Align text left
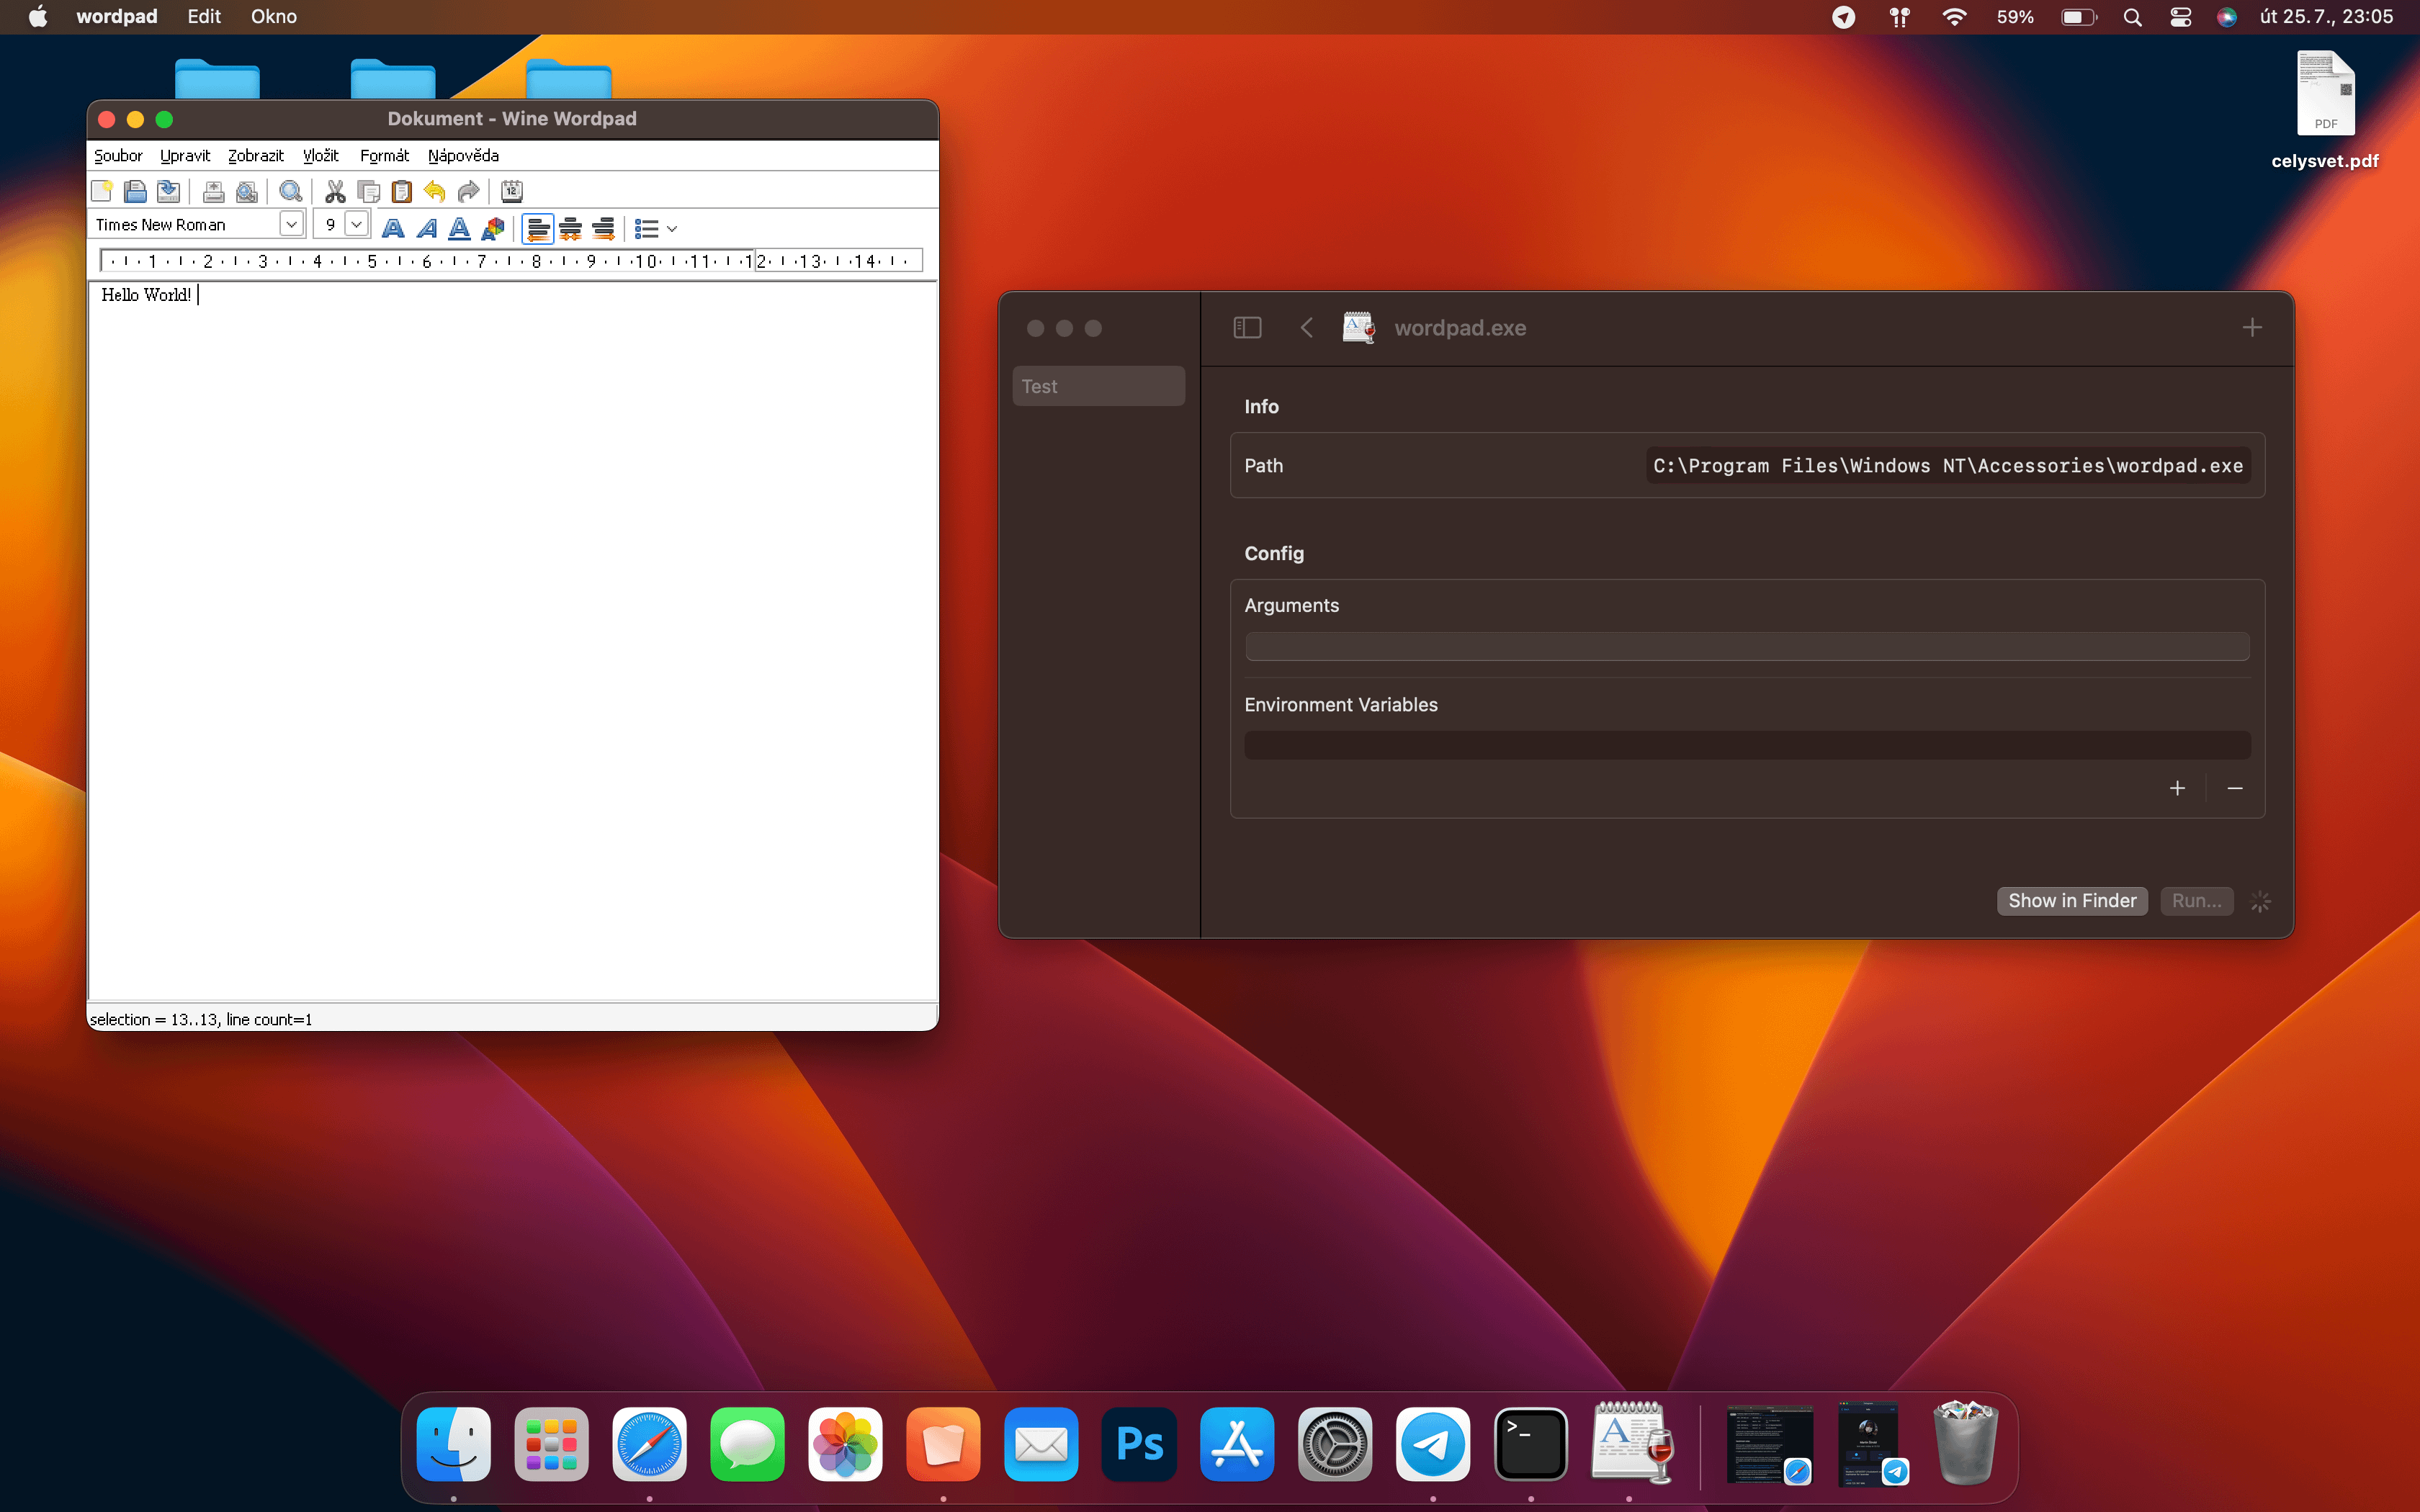The image size is (2420, 1512). [538, 228]
